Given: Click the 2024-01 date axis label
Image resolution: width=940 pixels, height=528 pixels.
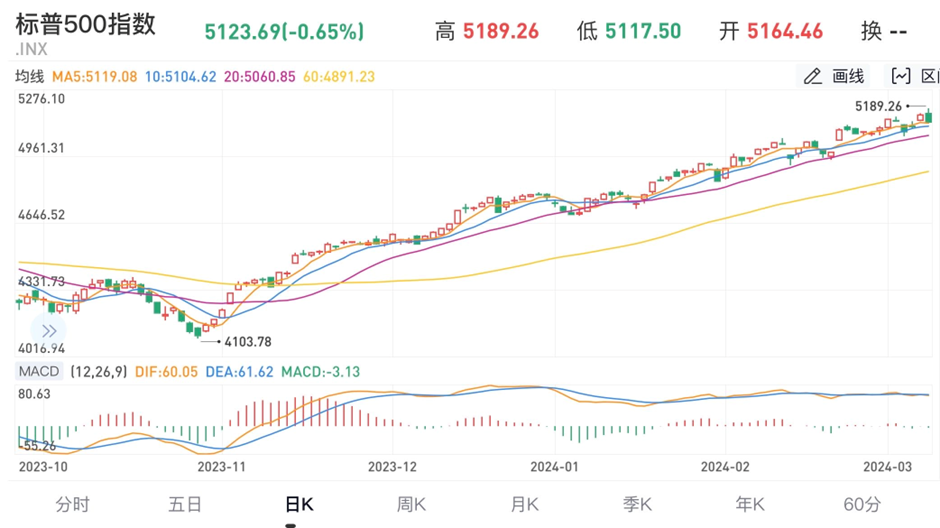Looking at the screenshot, I should [x=555, y=466].
